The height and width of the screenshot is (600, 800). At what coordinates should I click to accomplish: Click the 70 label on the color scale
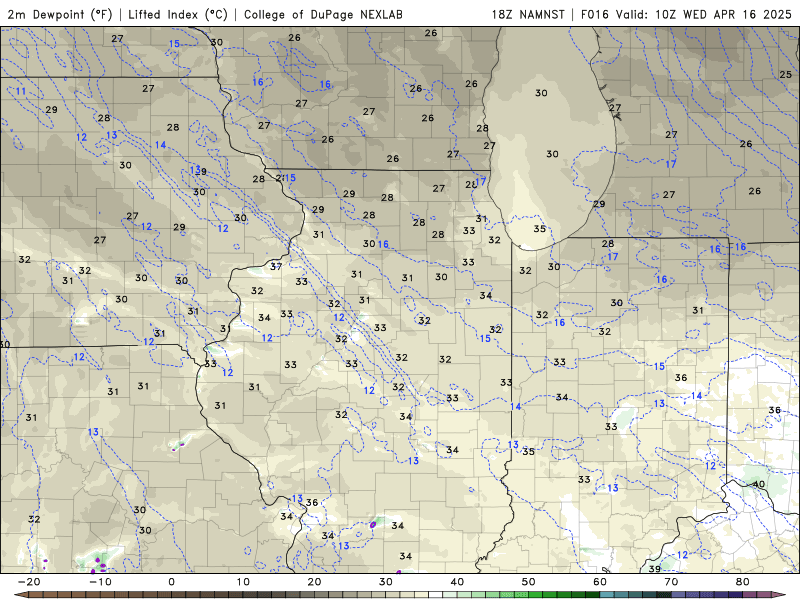pyautogui.click(x=671, y=582)
